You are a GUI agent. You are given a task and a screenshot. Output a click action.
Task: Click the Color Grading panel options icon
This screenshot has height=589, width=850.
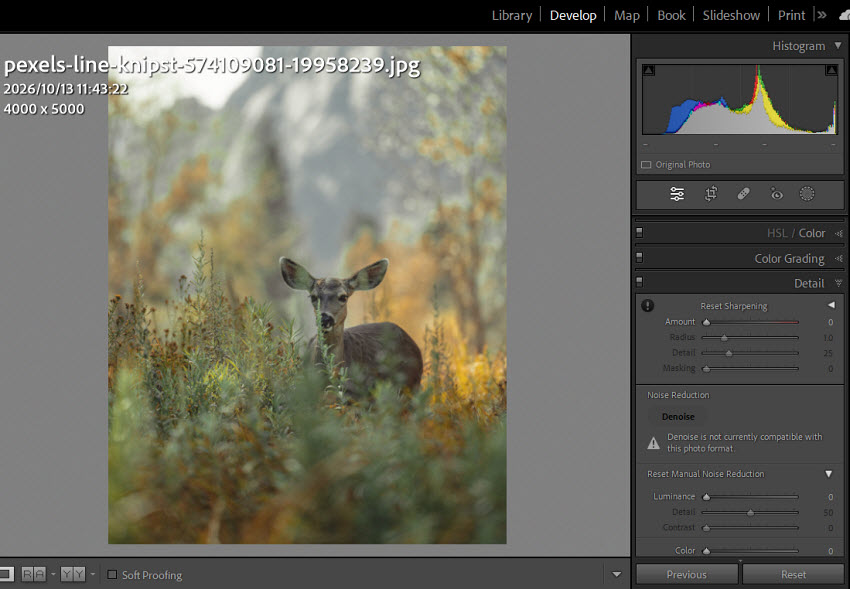coord(839,259)
